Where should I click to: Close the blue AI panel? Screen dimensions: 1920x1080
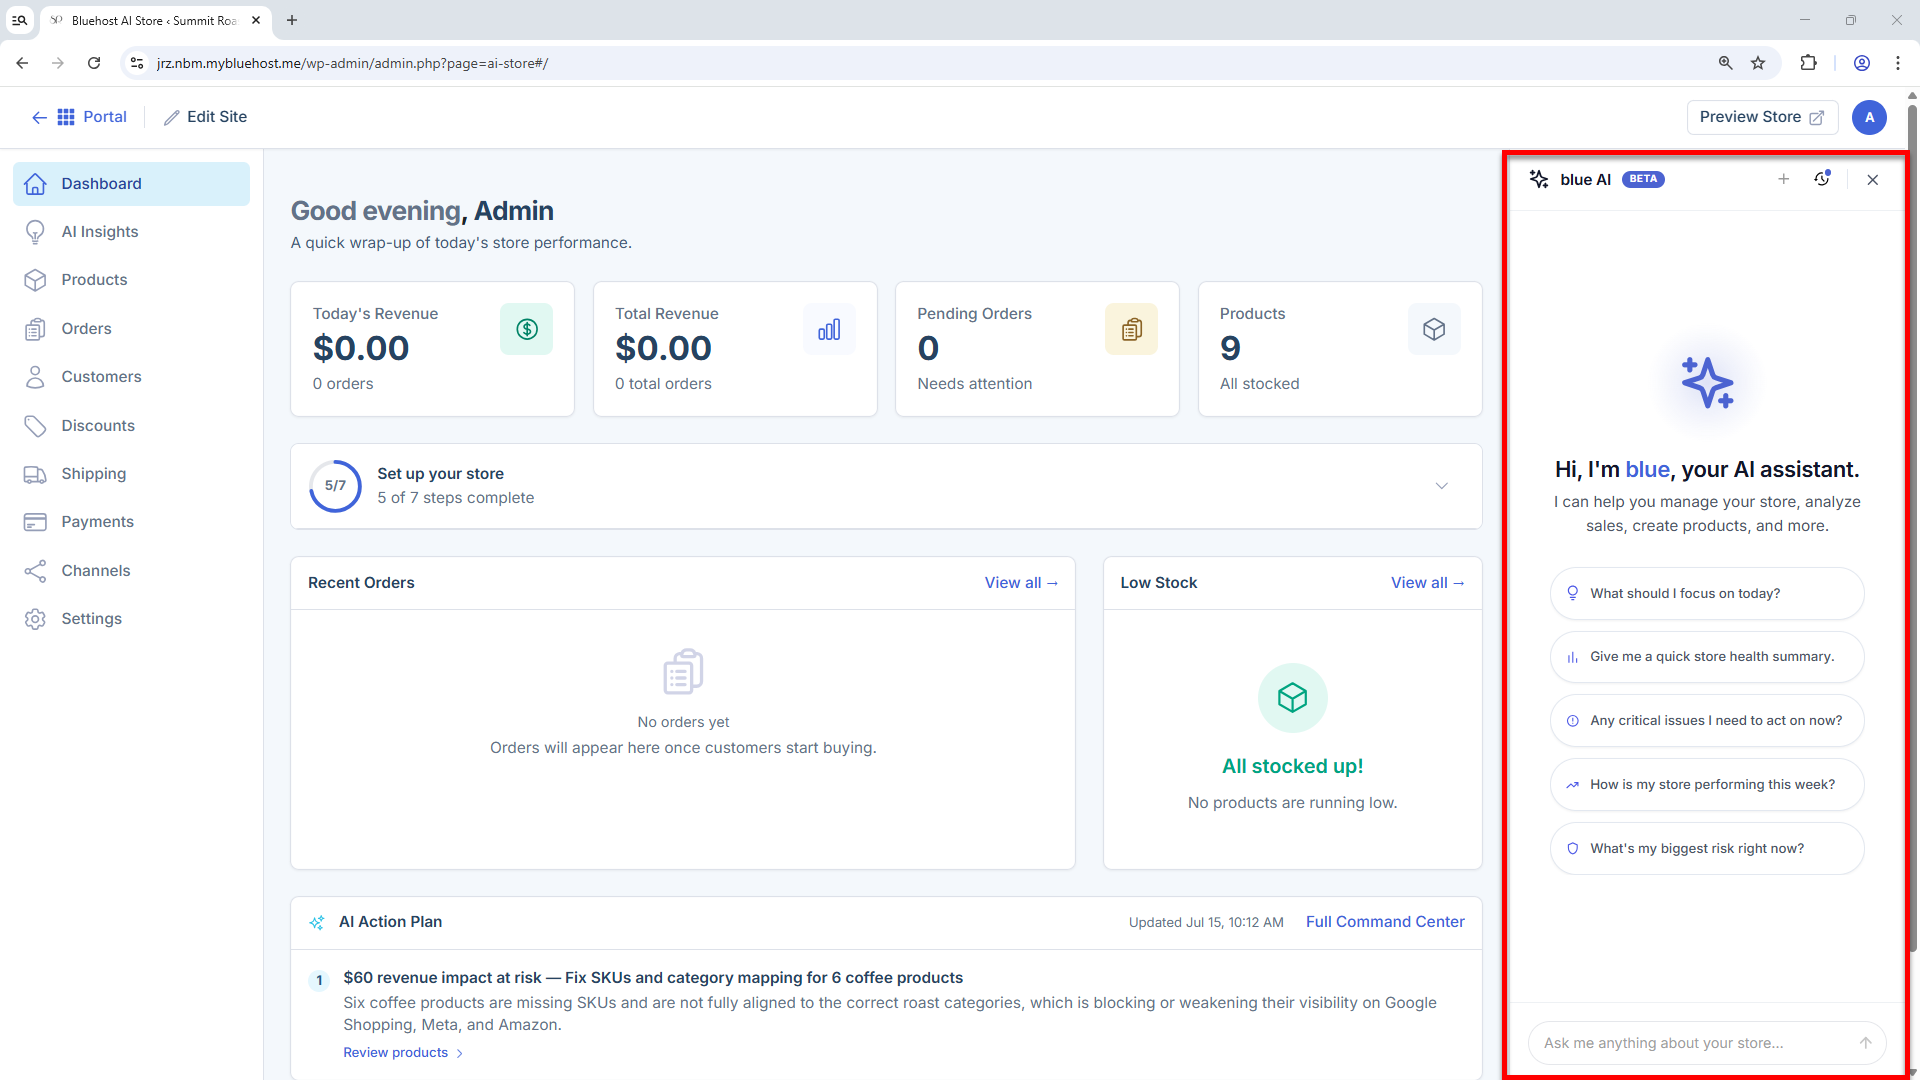pyautogui.click(x=1873, y=180)
